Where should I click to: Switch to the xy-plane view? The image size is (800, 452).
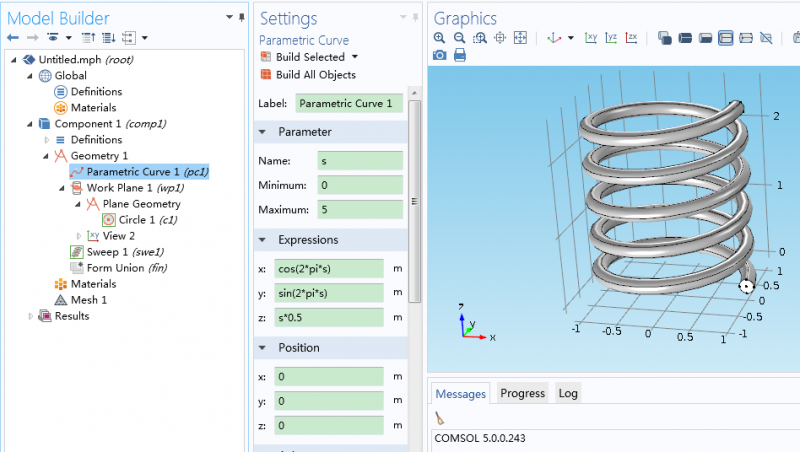coord(591,38)
